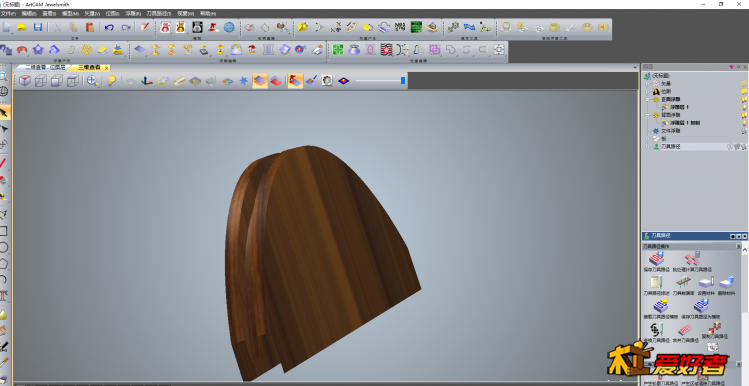Expand the 矢量 tree node
This screenshot has height=386, width=749.
[x=648, y=84]
